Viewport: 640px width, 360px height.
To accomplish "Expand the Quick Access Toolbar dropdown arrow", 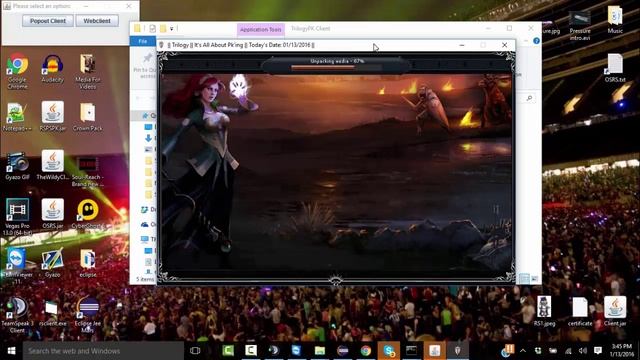I will pyautogui.click(x=171, y=29).
